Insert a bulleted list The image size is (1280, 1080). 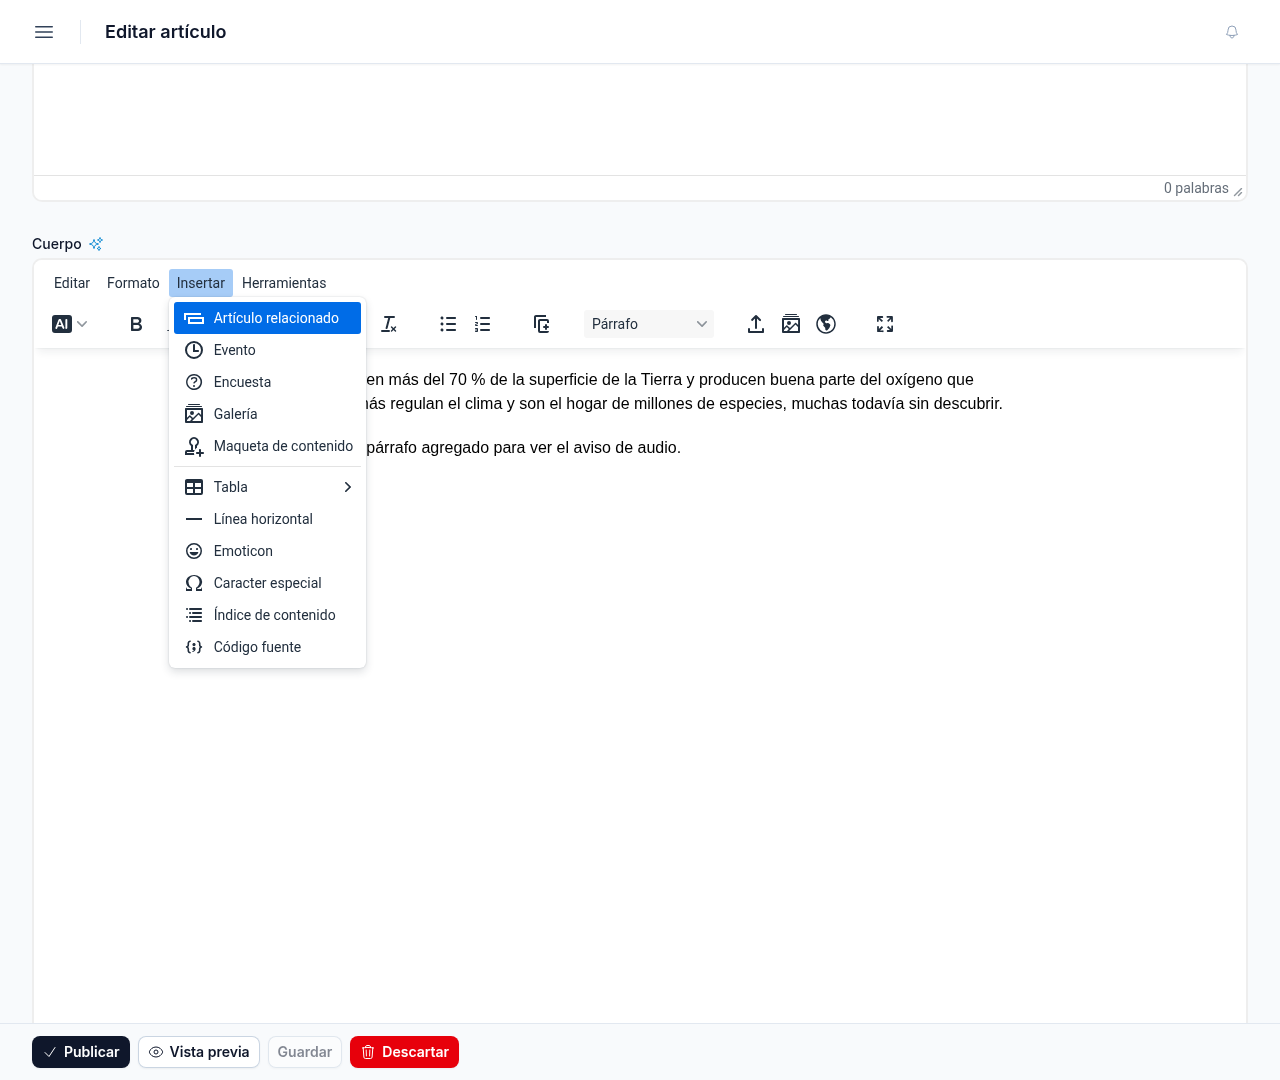[x=448, y=324]
